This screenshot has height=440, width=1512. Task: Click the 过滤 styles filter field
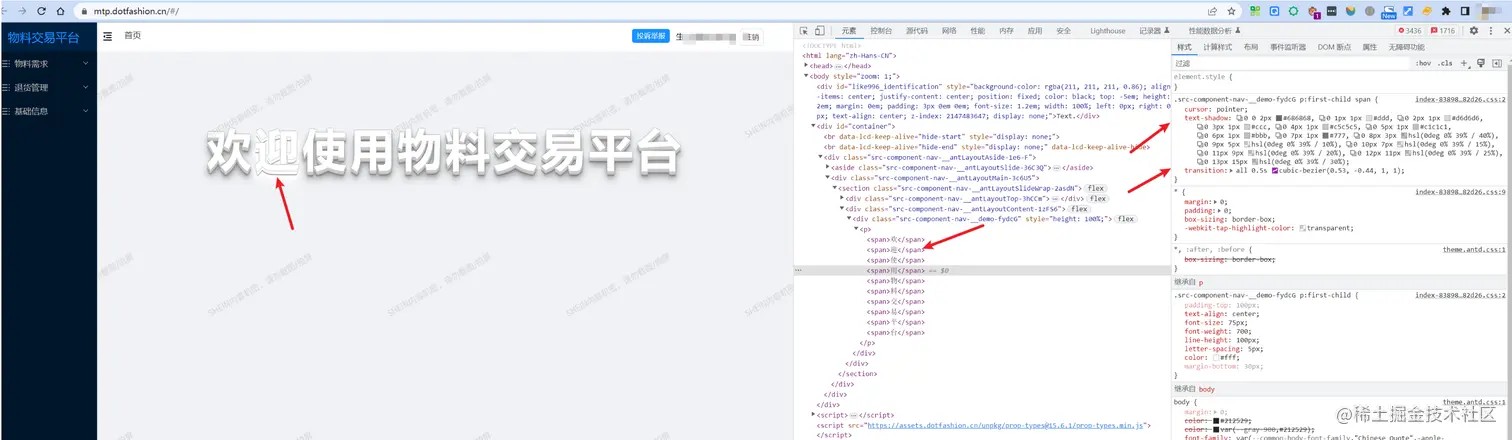pos(1290,63)
